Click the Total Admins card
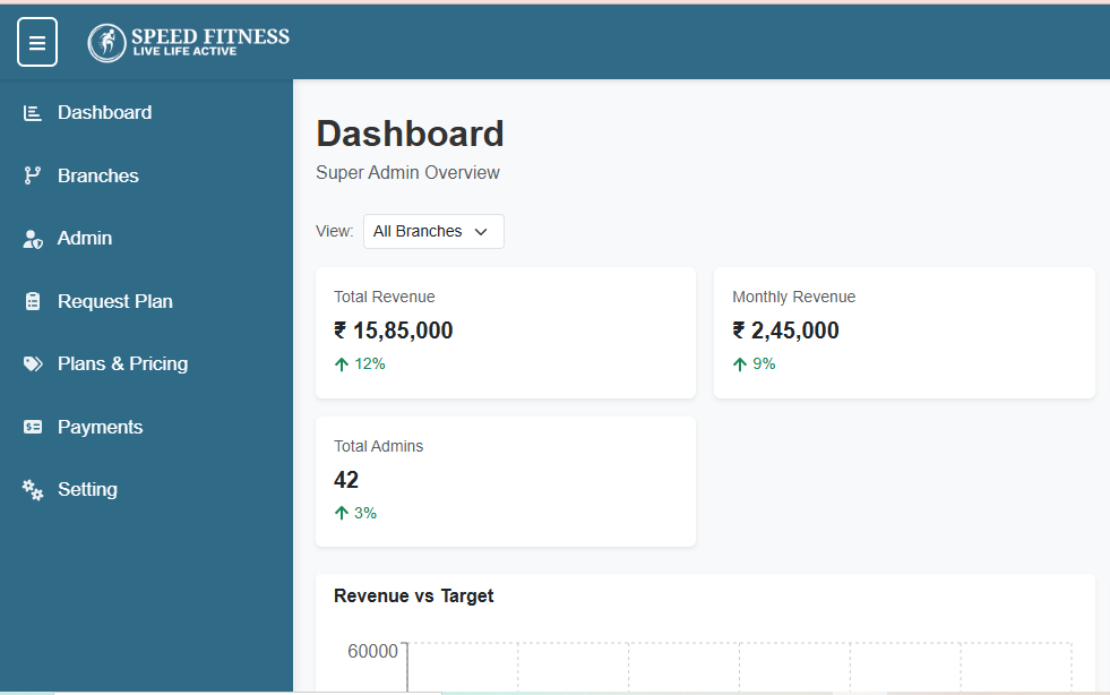This screenshot has width=1110, height=695. (x=505, y=481)
